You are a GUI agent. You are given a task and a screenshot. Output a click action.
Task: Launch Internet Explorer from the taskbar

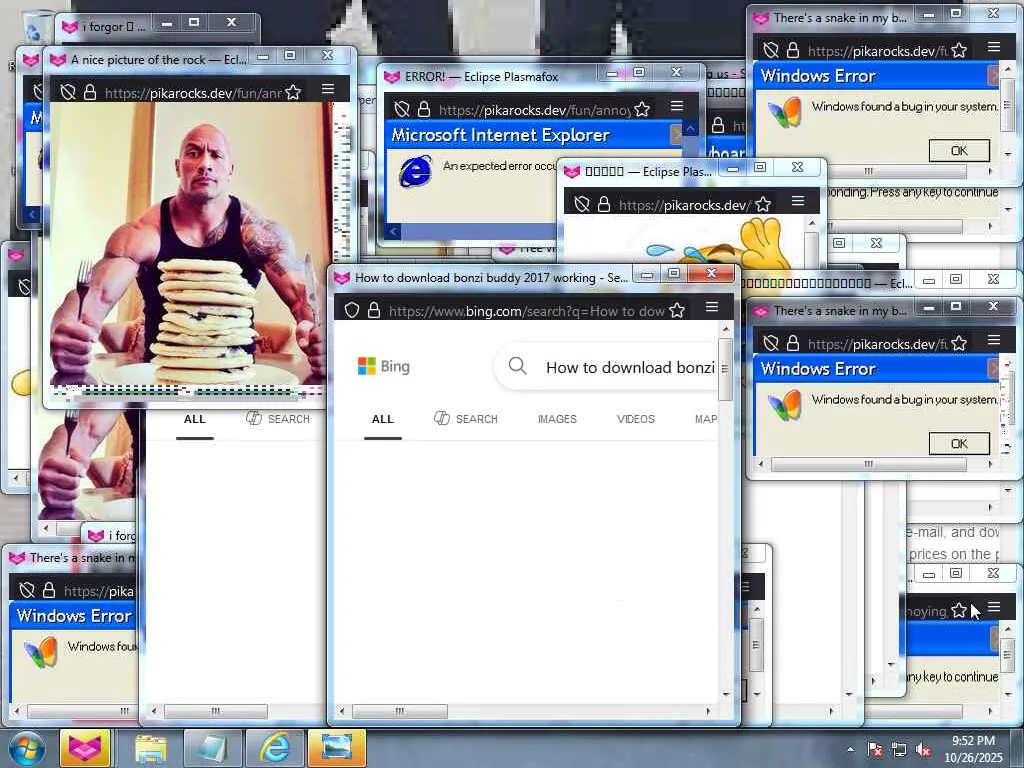[x=274, y=748]
